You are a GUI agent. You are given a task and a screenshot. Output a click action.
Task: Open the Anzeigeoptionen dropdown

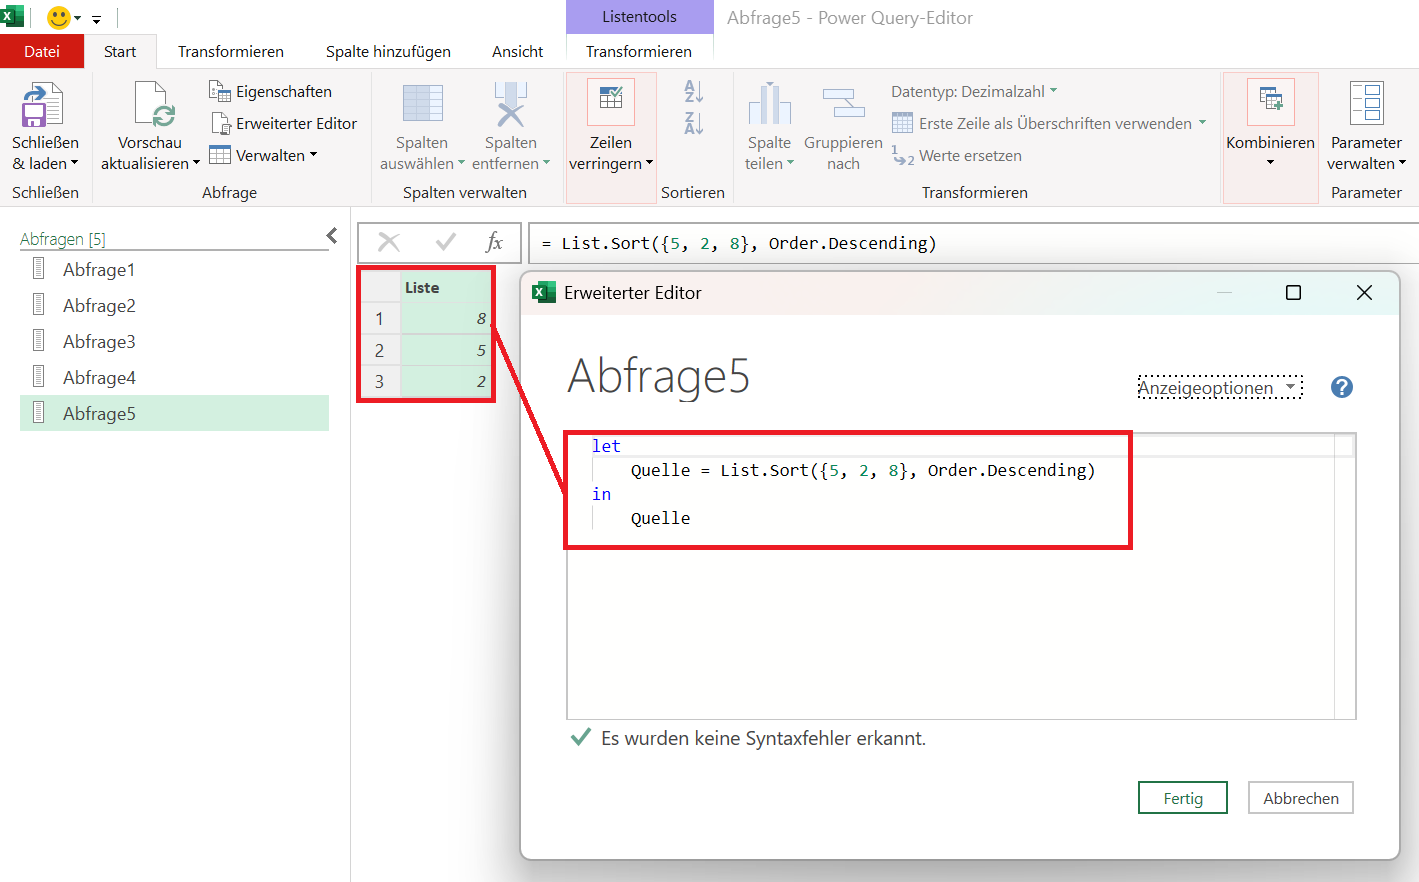pyautogui.click(x=1220, y=387)
